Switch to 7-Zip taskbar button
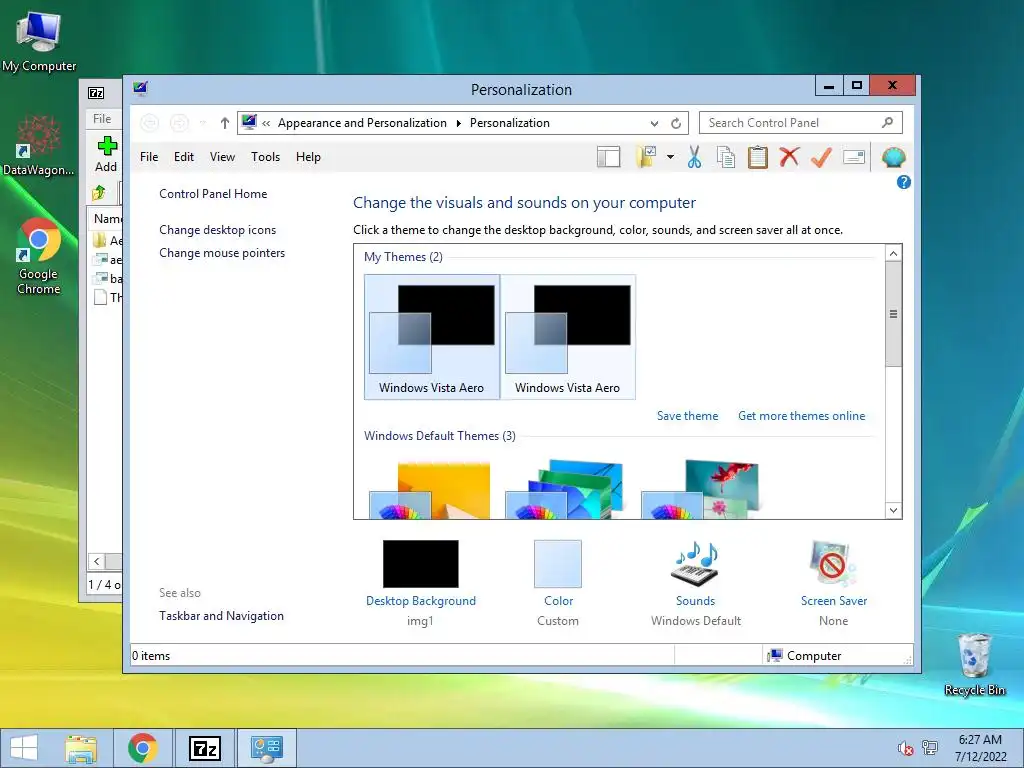 click(204, 748)
